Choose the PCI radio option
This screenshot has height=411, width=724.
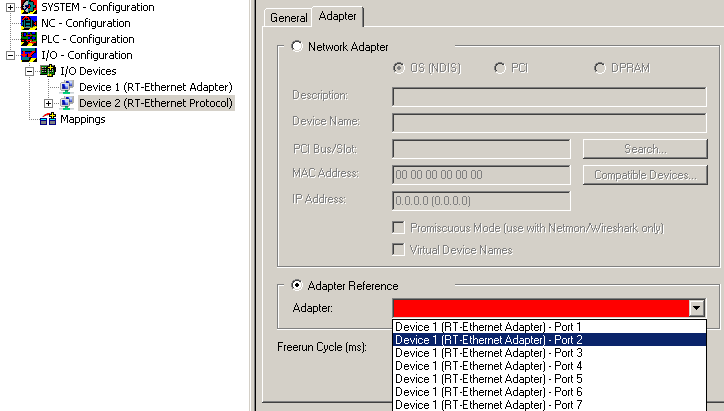(x=500, y=68)
